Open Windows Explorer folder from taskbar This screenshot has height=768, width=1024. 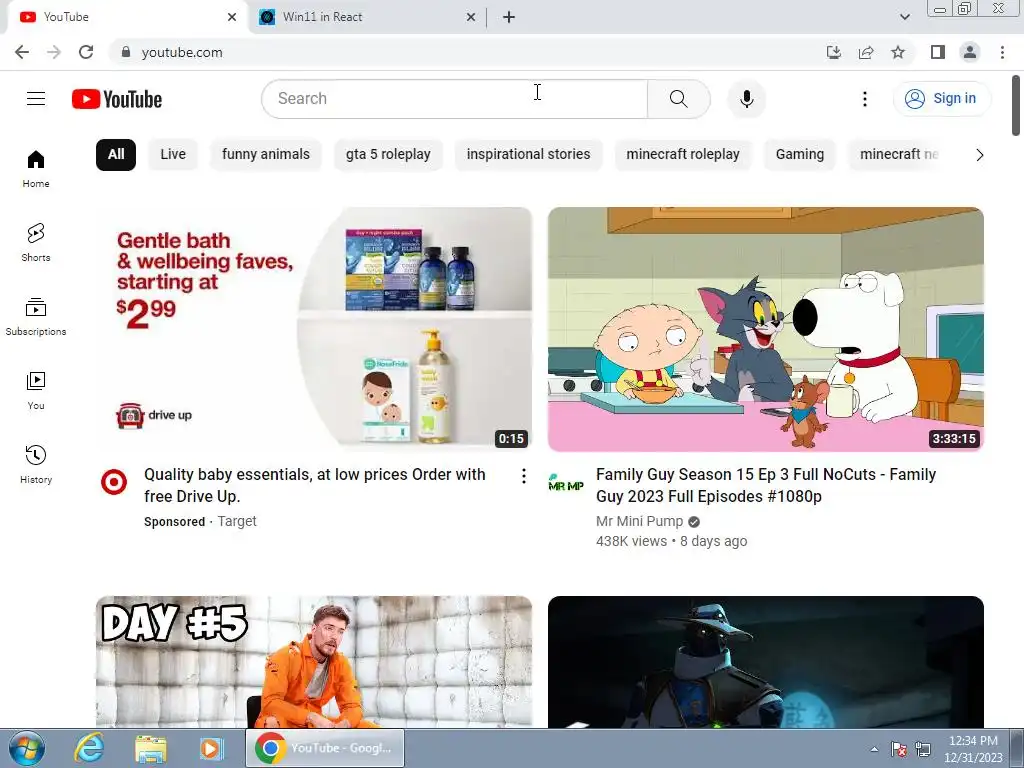[x=150, y=748]
